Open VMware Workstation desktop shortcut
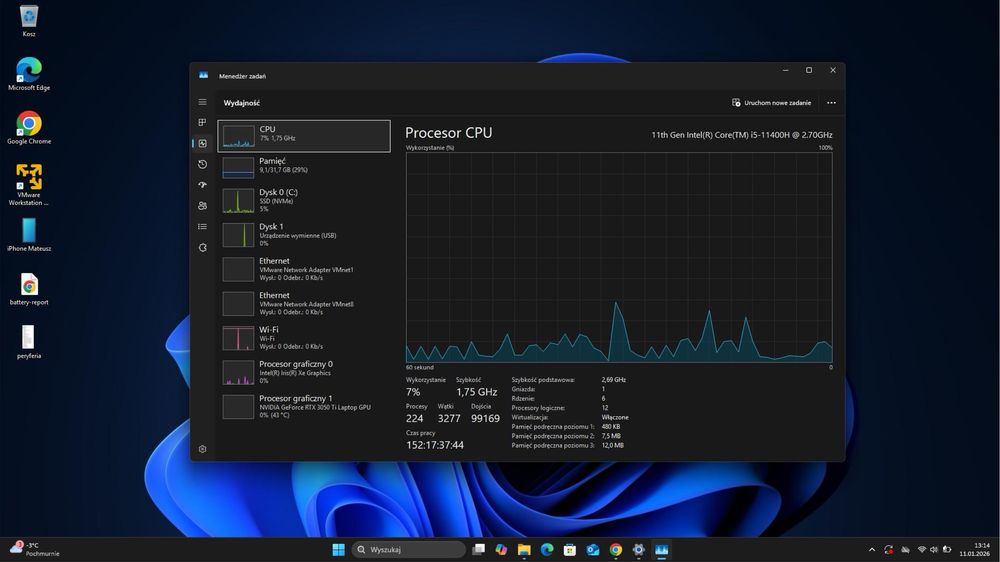 [x=29, y=185]
